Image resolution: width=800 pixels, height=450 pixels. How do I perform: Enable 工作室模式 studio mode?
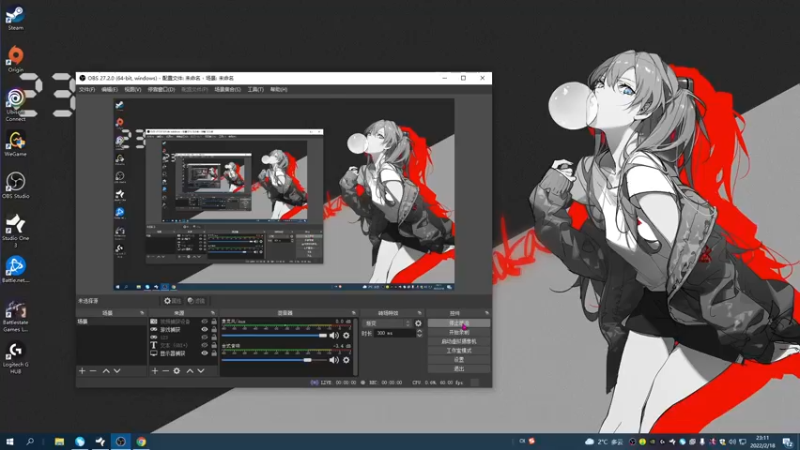pos(459,351)
